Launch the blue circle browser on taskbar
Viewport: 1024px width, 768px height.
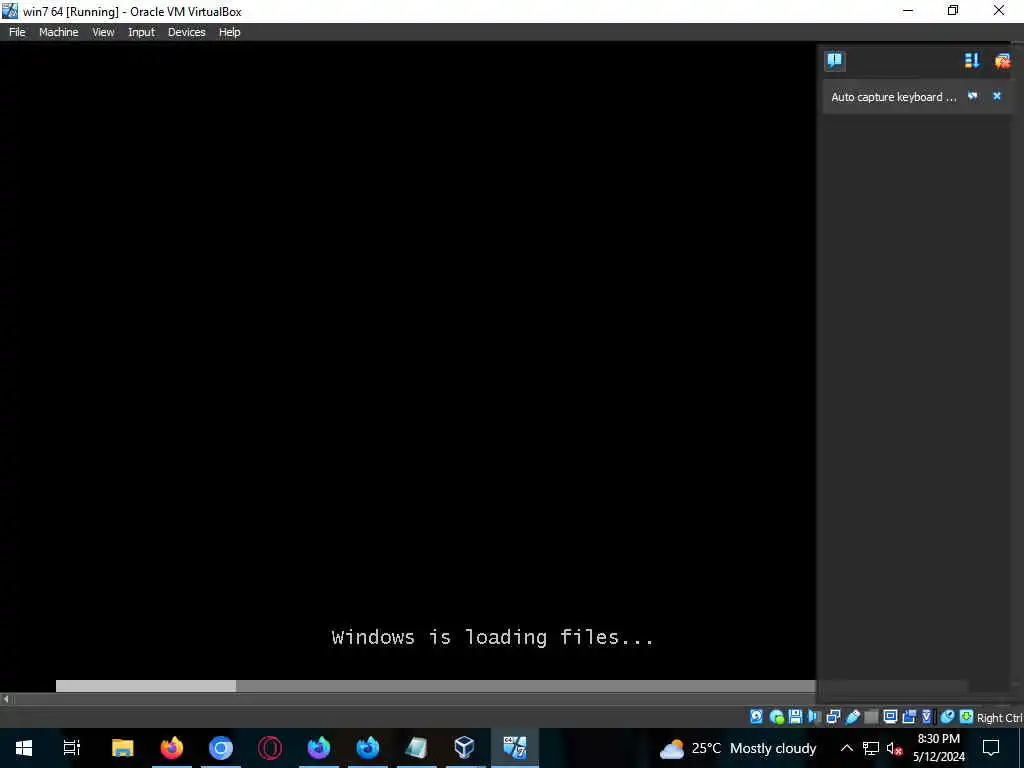(221, 748)
